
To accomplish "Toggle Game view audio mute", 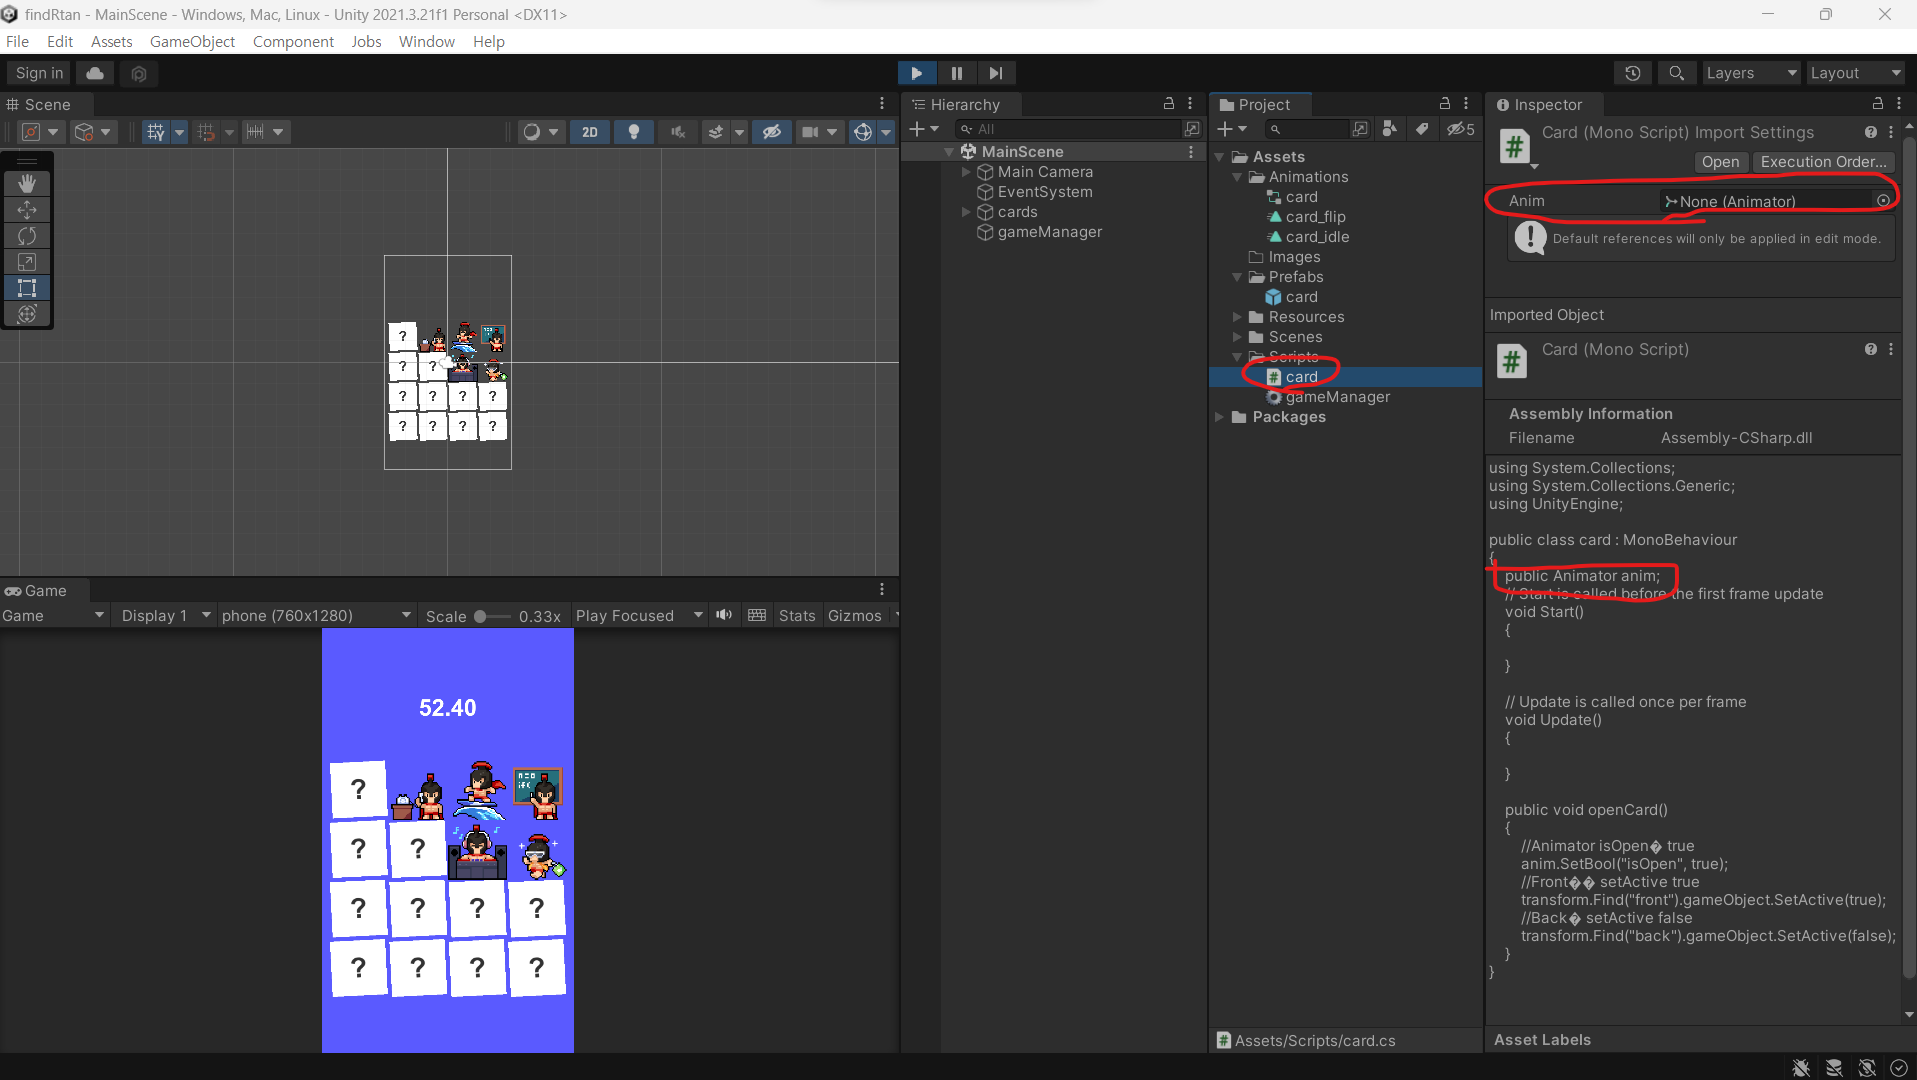I will (724, 616).
